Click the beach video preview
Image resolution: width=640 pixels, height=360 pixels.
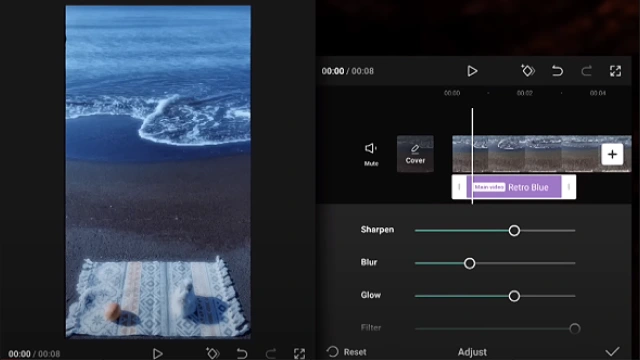pyautogui.click(x=158, y=172)
